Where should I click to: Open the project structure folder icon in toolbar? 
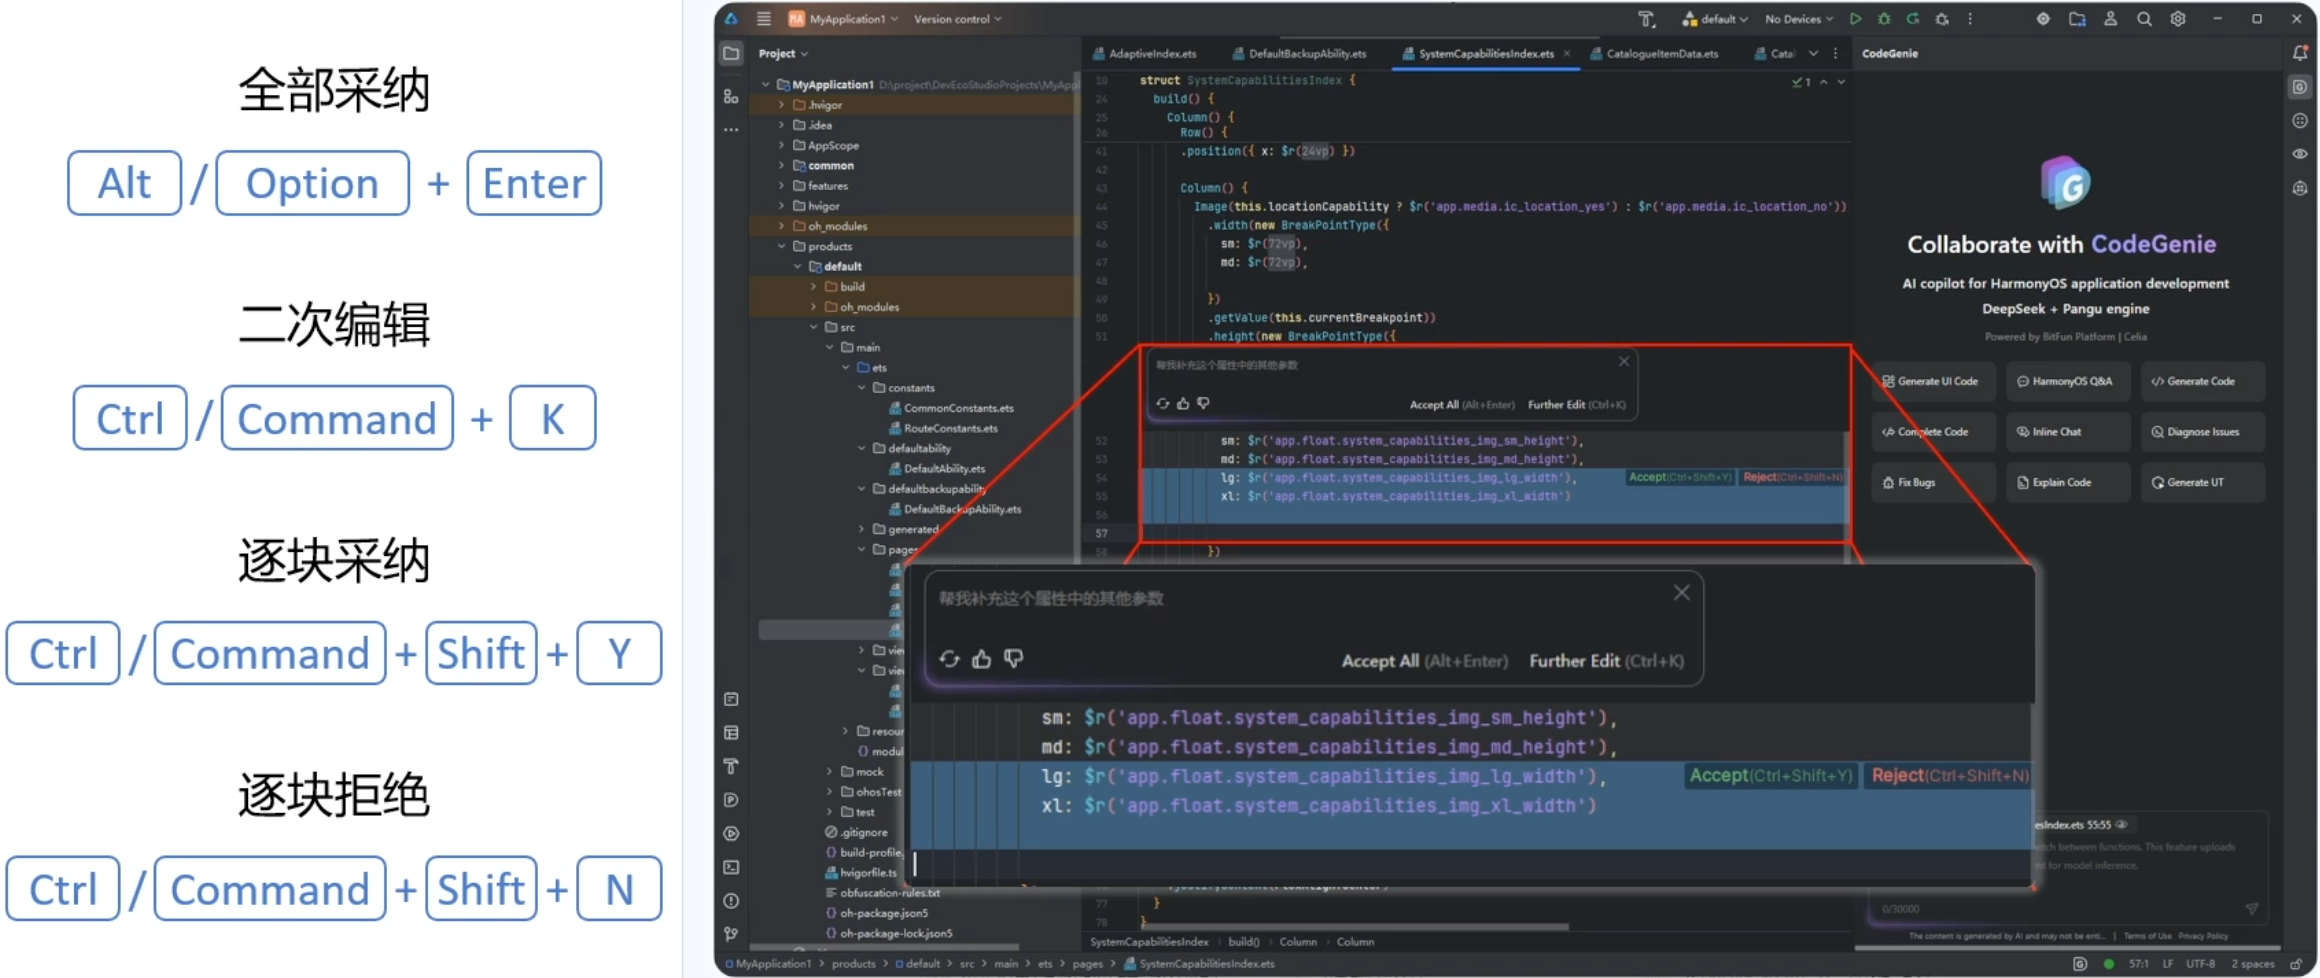pos(2077,18)
